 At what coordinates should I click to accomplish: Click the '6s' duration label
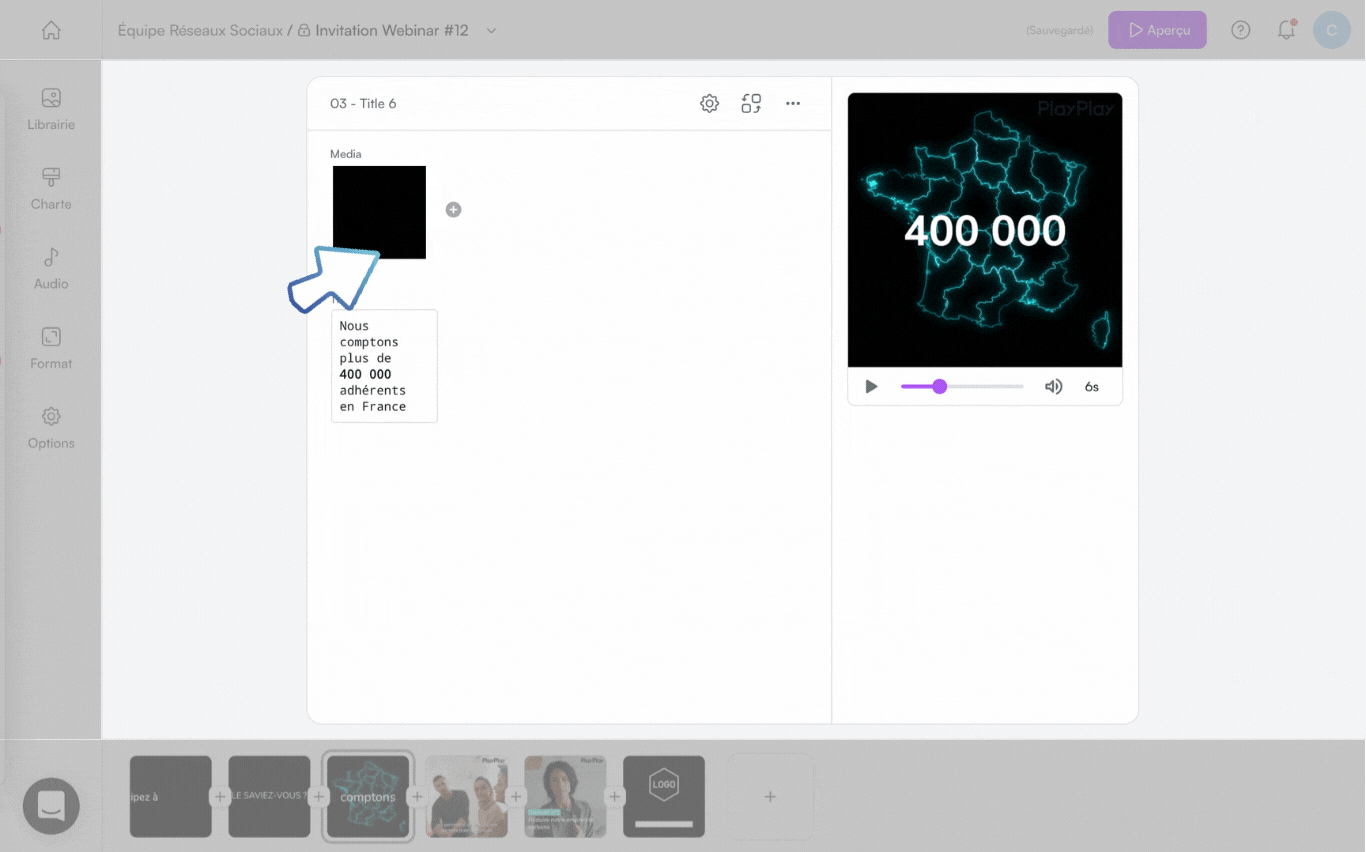point(1092,387)
